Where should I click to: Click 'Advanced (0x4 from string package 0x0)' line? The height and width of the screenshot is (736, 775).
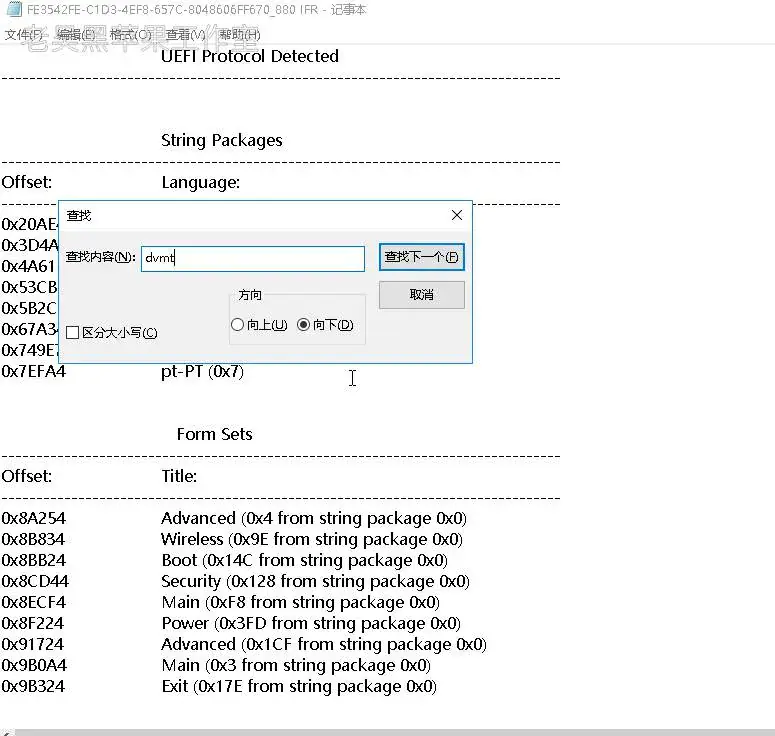pos(314,518)
